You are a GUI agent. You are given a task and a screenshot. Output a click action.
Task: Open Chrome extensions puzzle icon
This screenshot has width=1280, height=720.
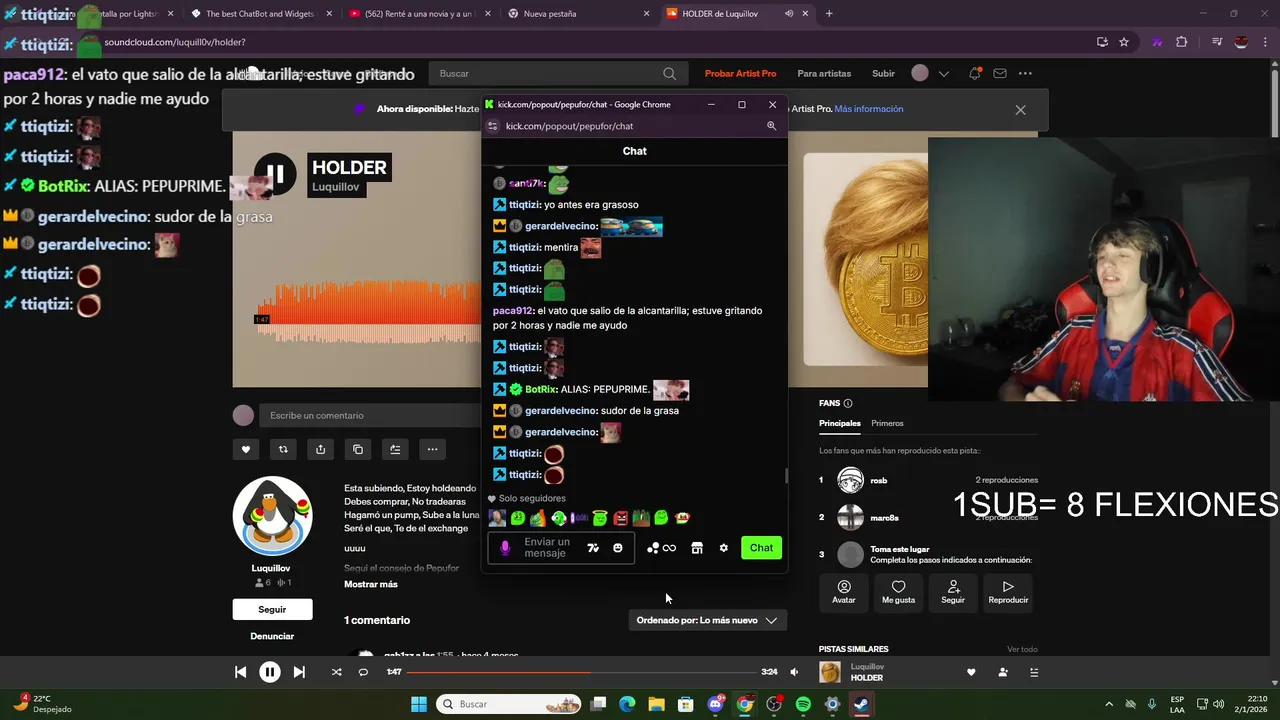[x=1182, y=42]
